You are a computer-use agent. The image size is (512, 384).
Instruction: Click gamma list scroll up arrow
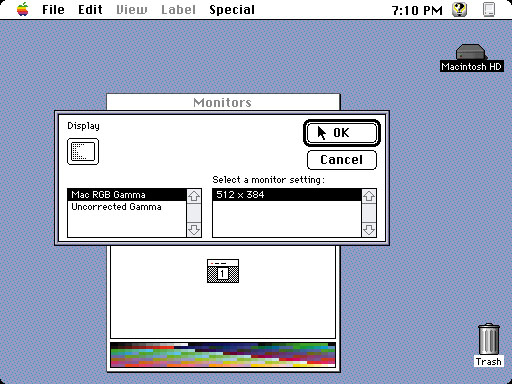tap(194, 196)
